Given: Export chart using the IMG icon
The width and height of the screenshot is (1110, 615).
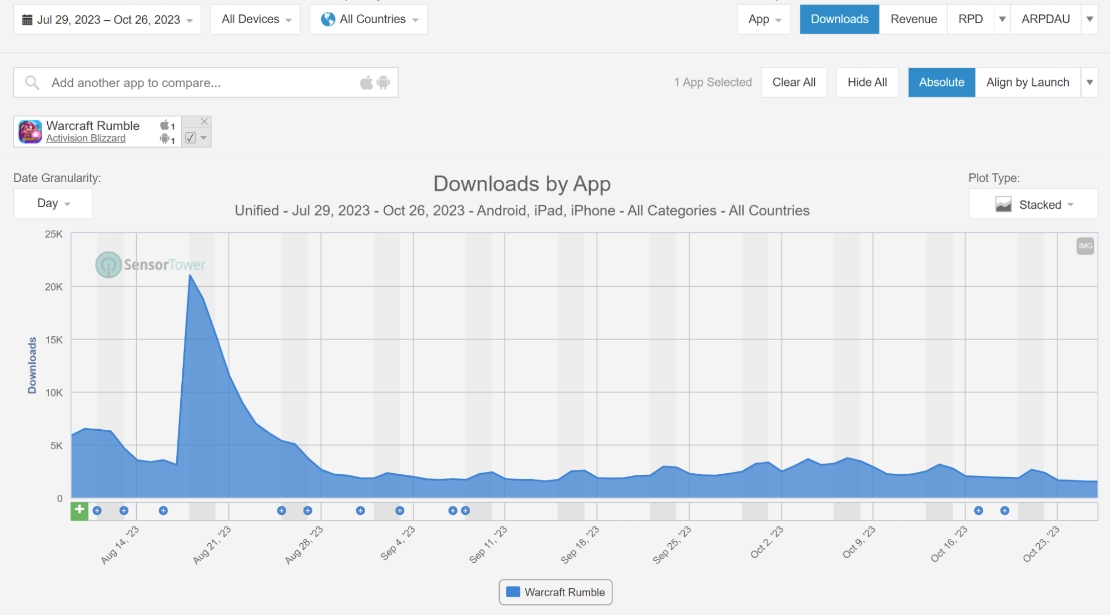Looking at the screenshot, I should coord(1085,246).
